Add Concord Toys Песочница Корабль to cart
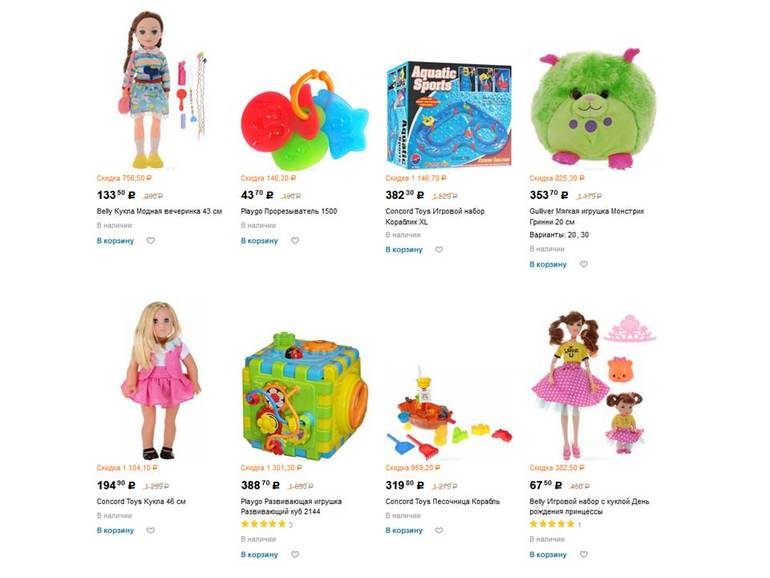 pos(404,530)
